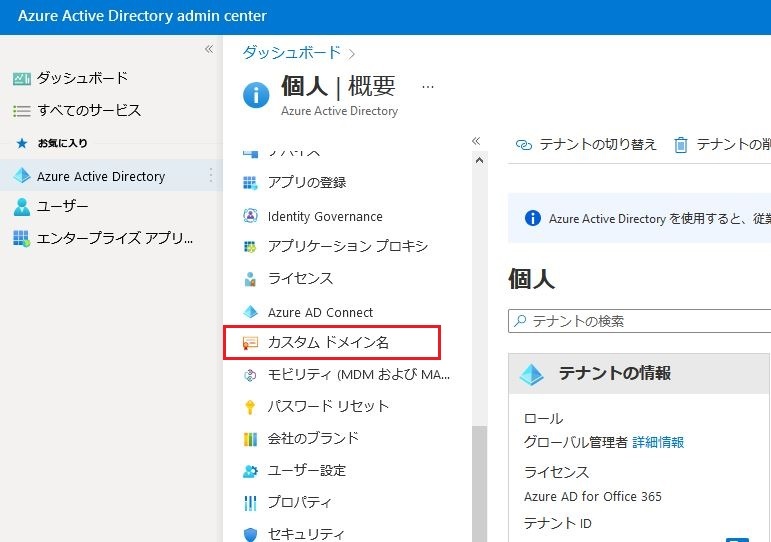Viewport: 771px width, 542px height.
Task: Click the テナントの切り替え switch icon
Action: (524, 145)
